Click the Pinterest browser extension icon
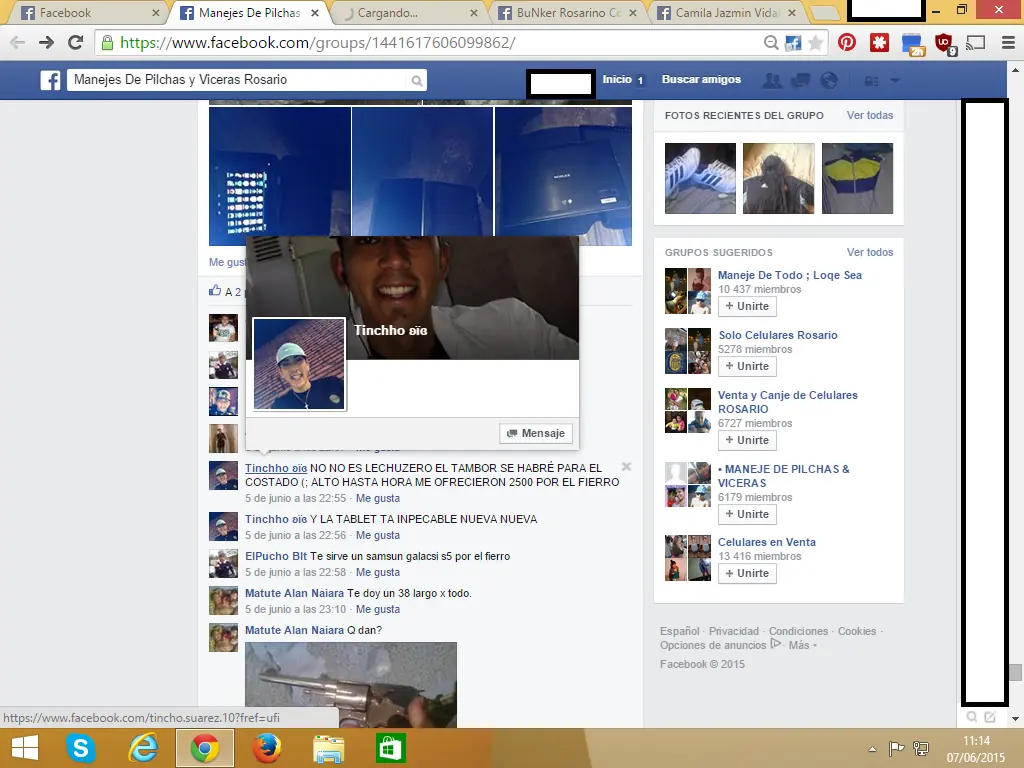The height and width of the screenshot is (768, 1024). tap(849, 43)
